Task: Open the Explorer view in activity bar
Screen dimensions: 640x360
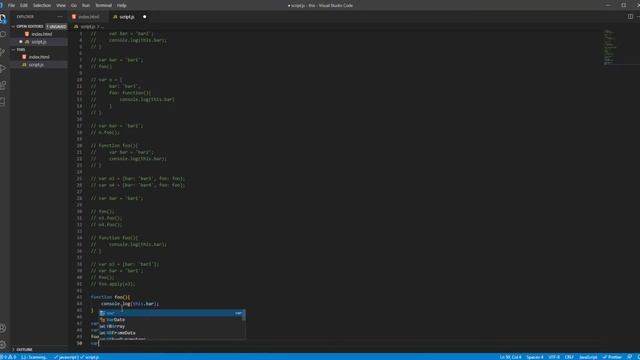Action: point(3,18)
